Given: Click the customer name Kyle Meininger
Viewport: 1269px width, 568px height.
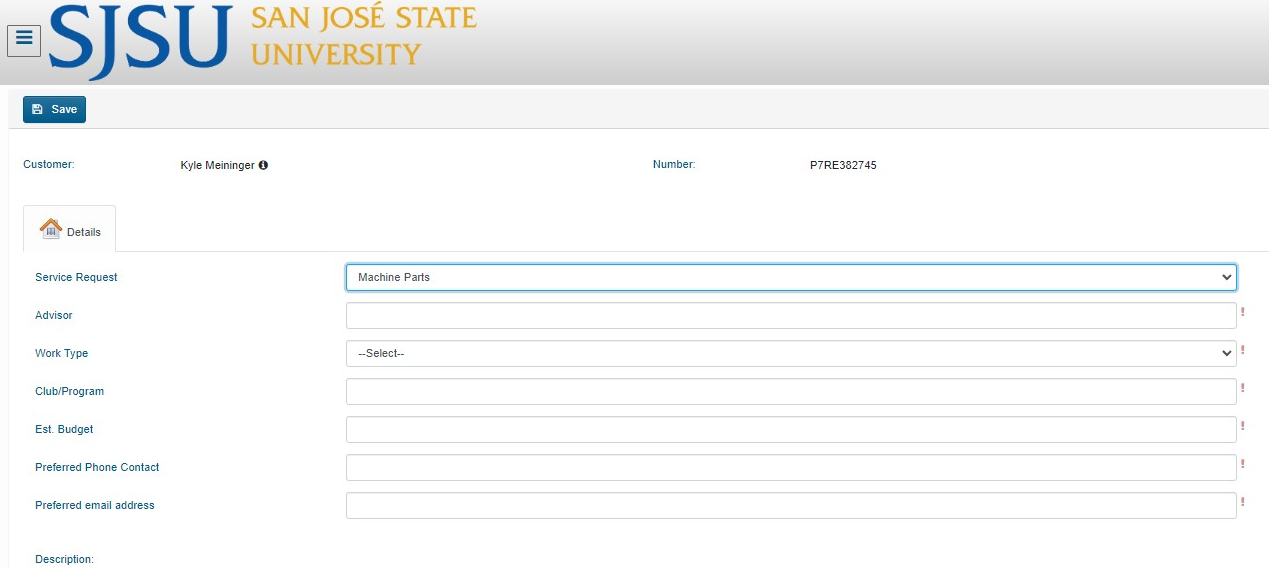Looking at the screenshot, I should point(217,165).
